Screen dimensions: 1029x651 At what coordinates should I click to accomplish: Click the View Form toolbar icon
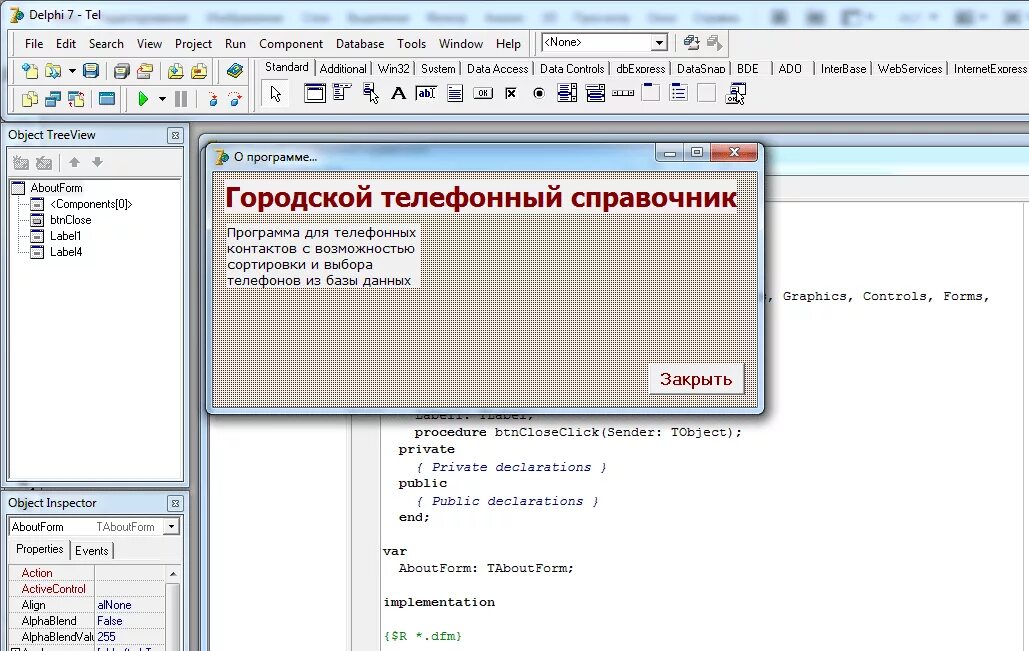(52, 99)
